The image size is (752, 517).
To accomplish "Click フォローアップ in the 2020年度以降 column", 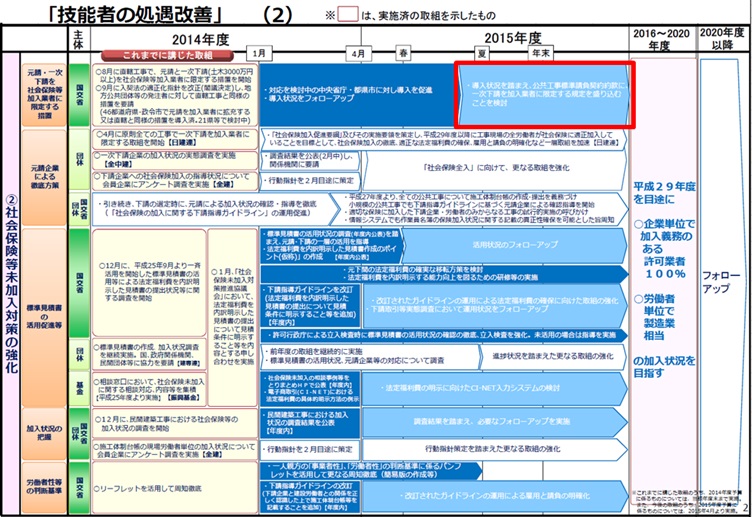I will click(x=720, y=282).
